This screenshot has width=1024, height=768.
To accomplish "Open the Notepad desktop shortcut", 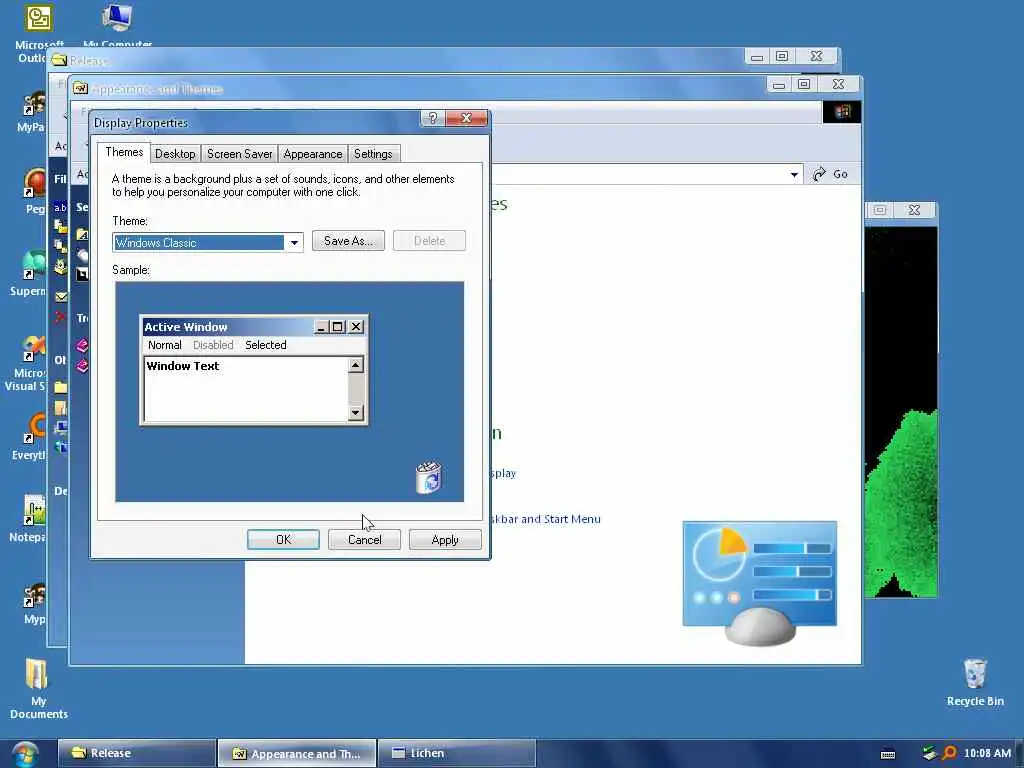I will pos(30,519).
